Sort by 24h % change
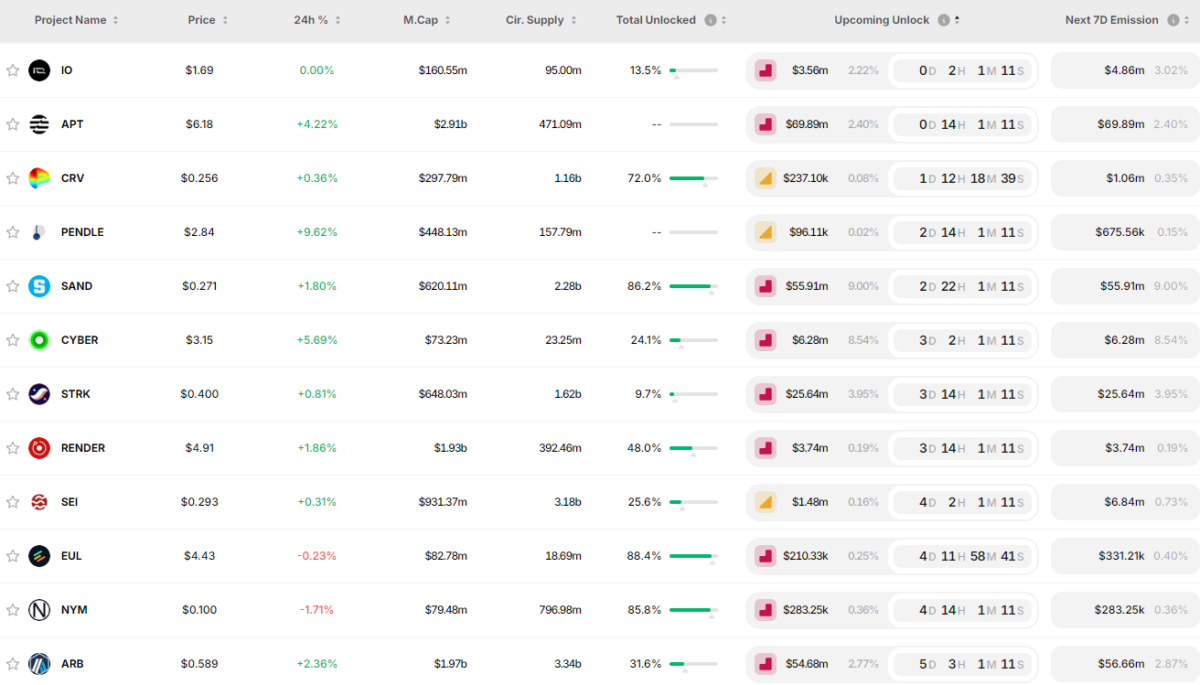 pyautogui.click(x=337, y=20)
